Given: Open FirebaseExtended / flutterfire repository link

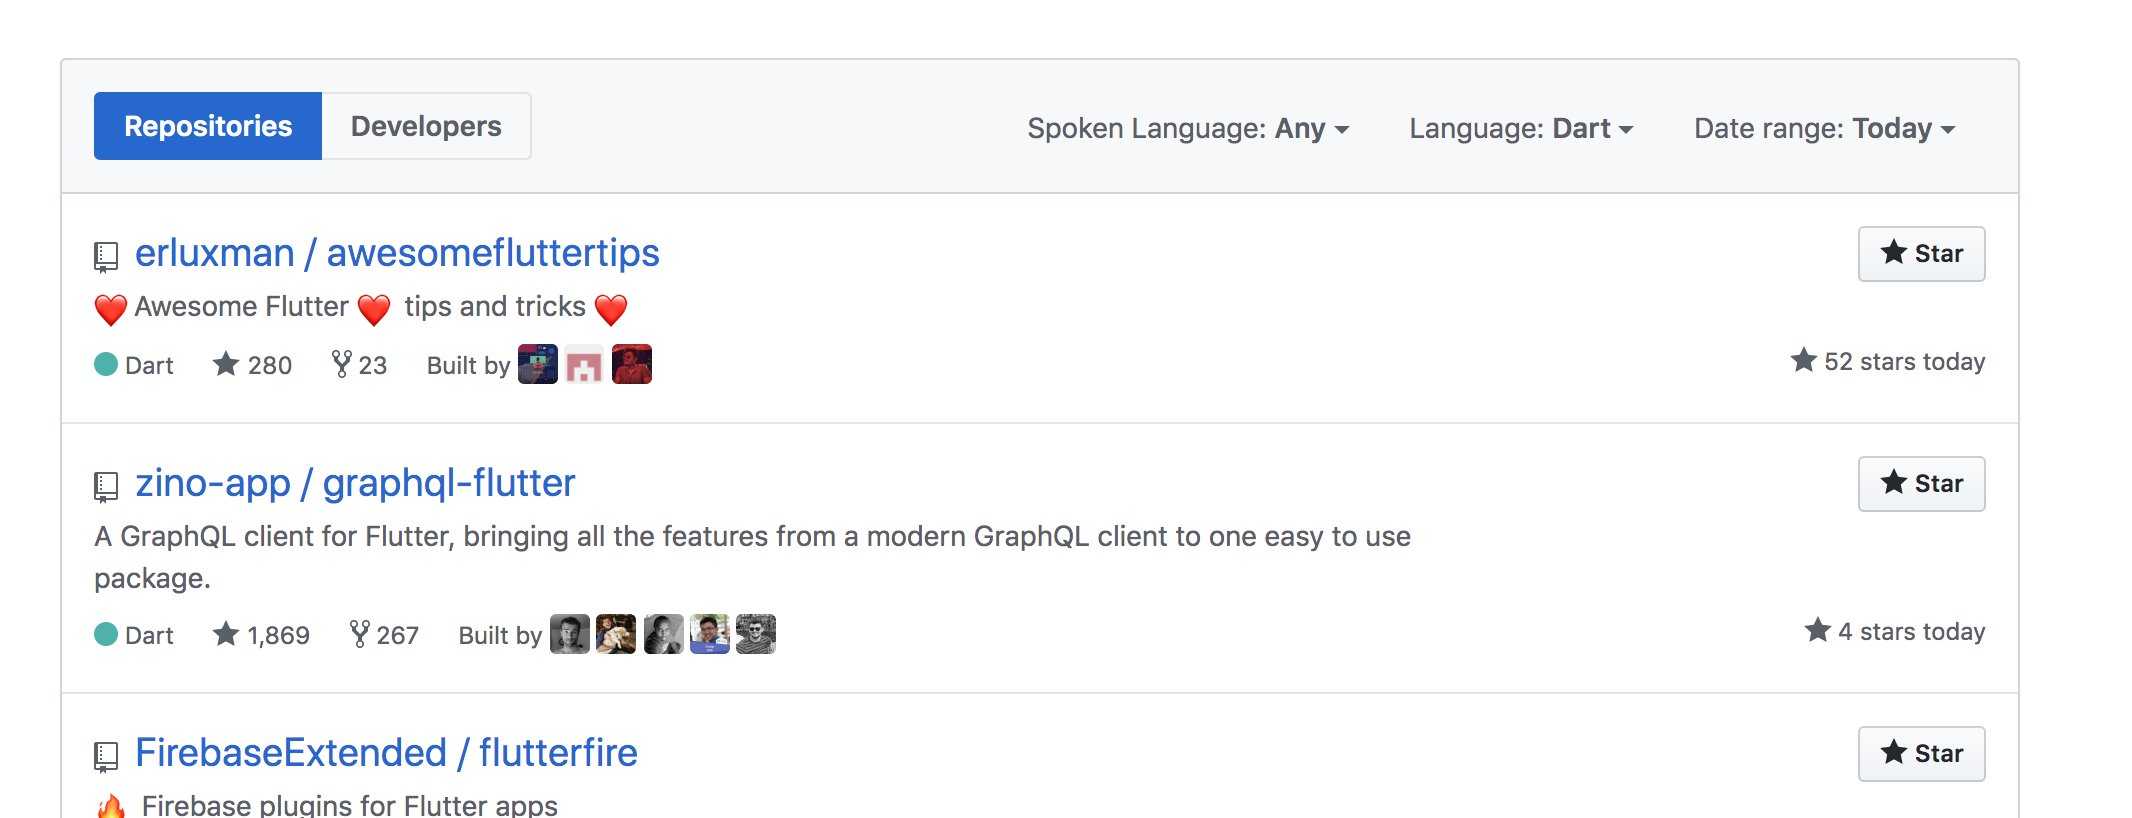Looking at the screenshot, I should [386, 753].
